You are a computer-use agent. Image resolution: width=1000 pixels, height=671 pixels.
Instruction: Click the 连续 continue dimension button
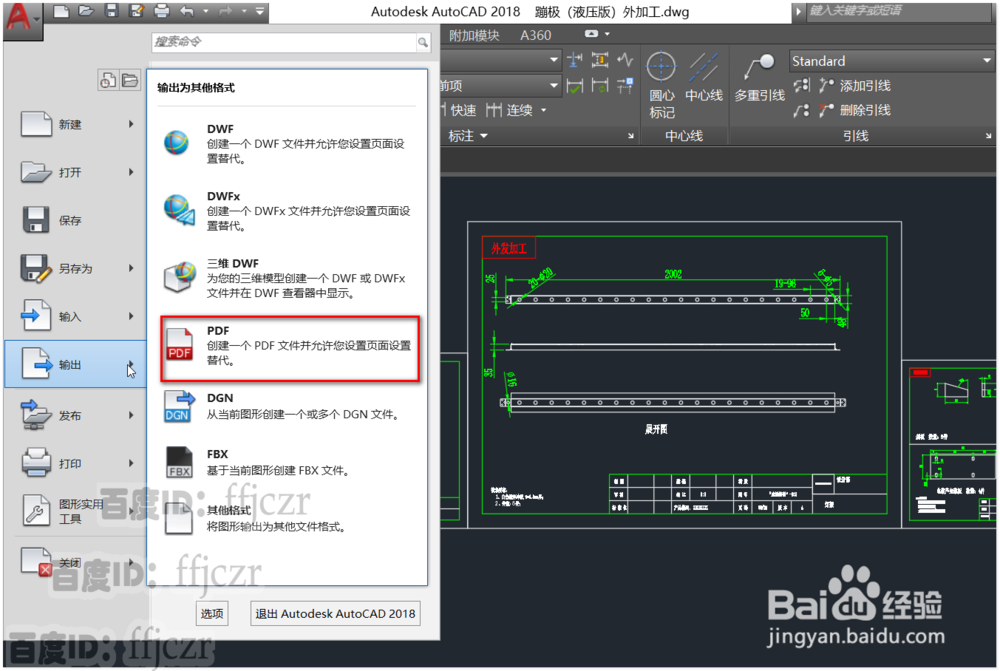coord(509,110)
